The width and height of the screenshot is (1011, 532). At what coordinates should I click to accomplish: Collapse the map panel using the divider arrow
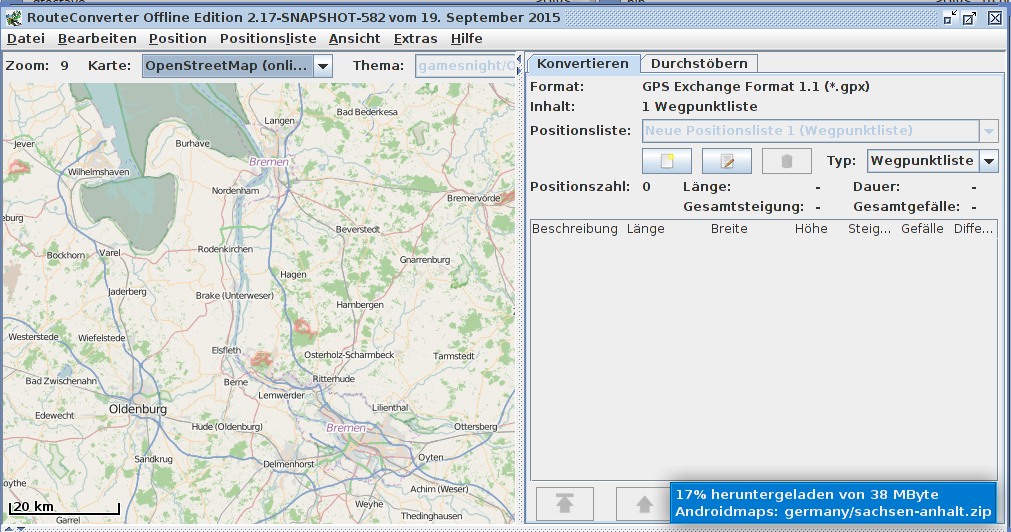coord(518,60)
